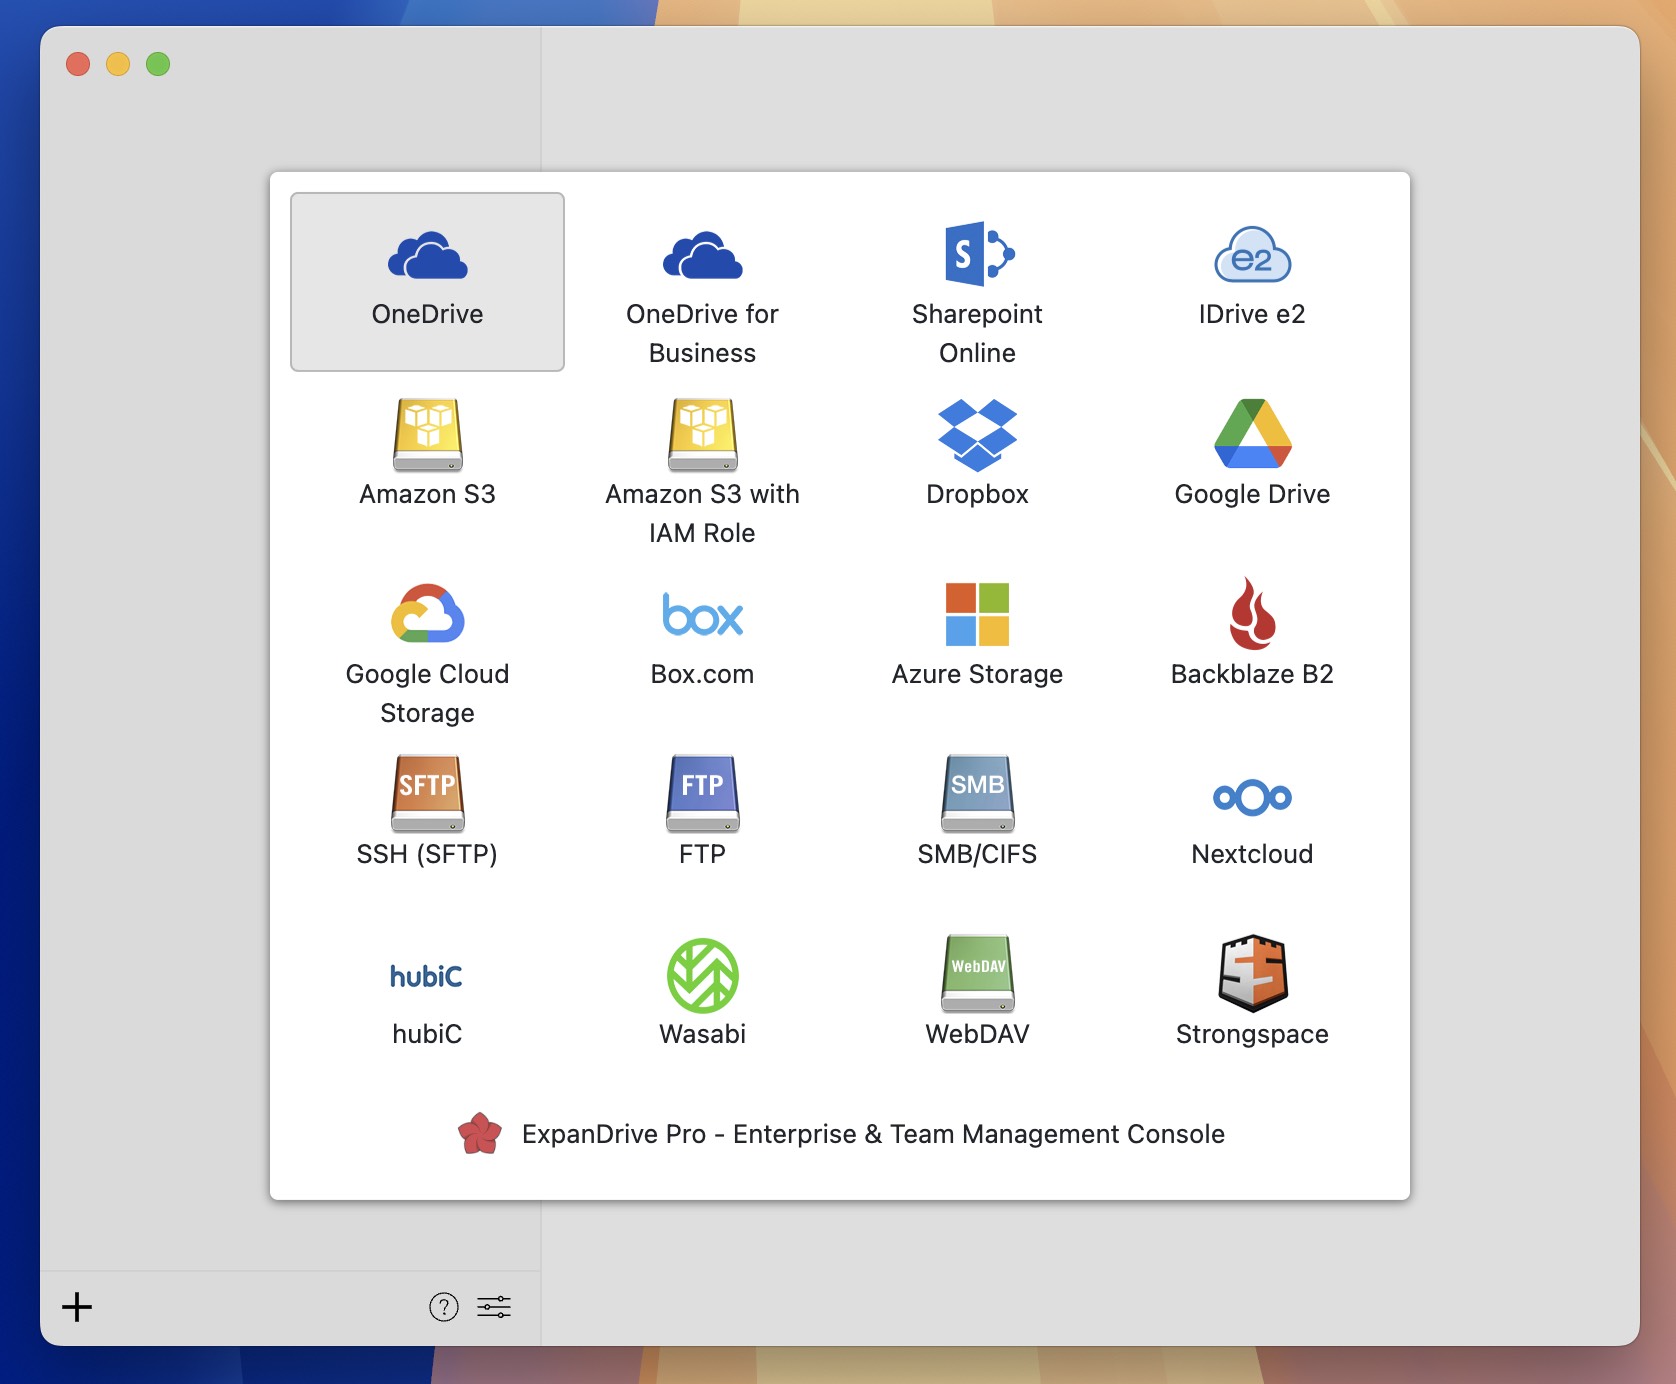The image size is (1676, 1384).
Task: Choose the Wasabi green icon
Action: tap(702, 975)
